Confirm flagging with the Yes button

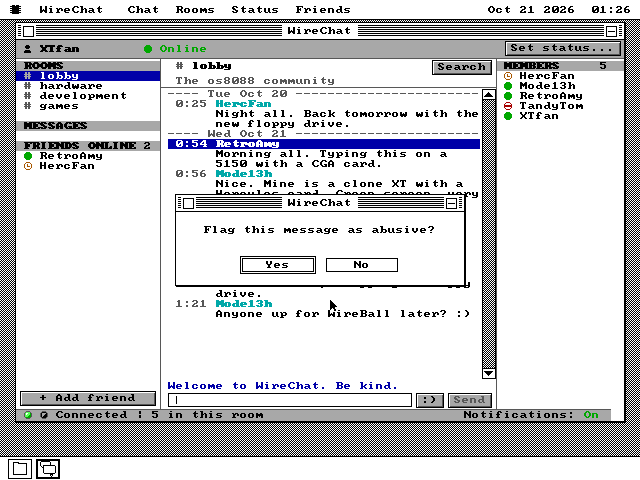278,265
